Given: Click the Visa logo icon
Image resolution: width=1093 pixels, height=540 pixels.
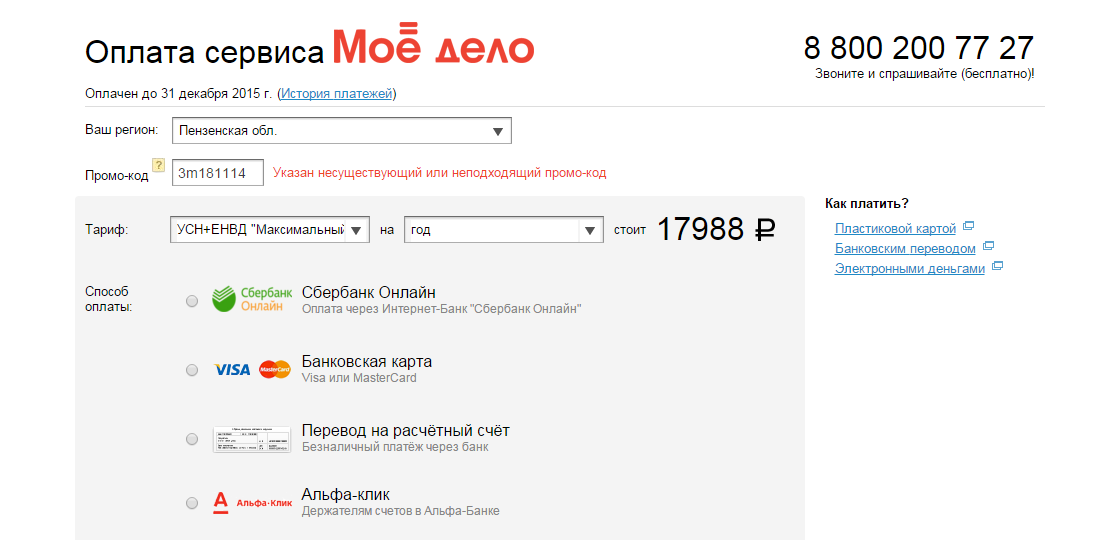Looking at the screenshot, I should (x=233, y=369).
